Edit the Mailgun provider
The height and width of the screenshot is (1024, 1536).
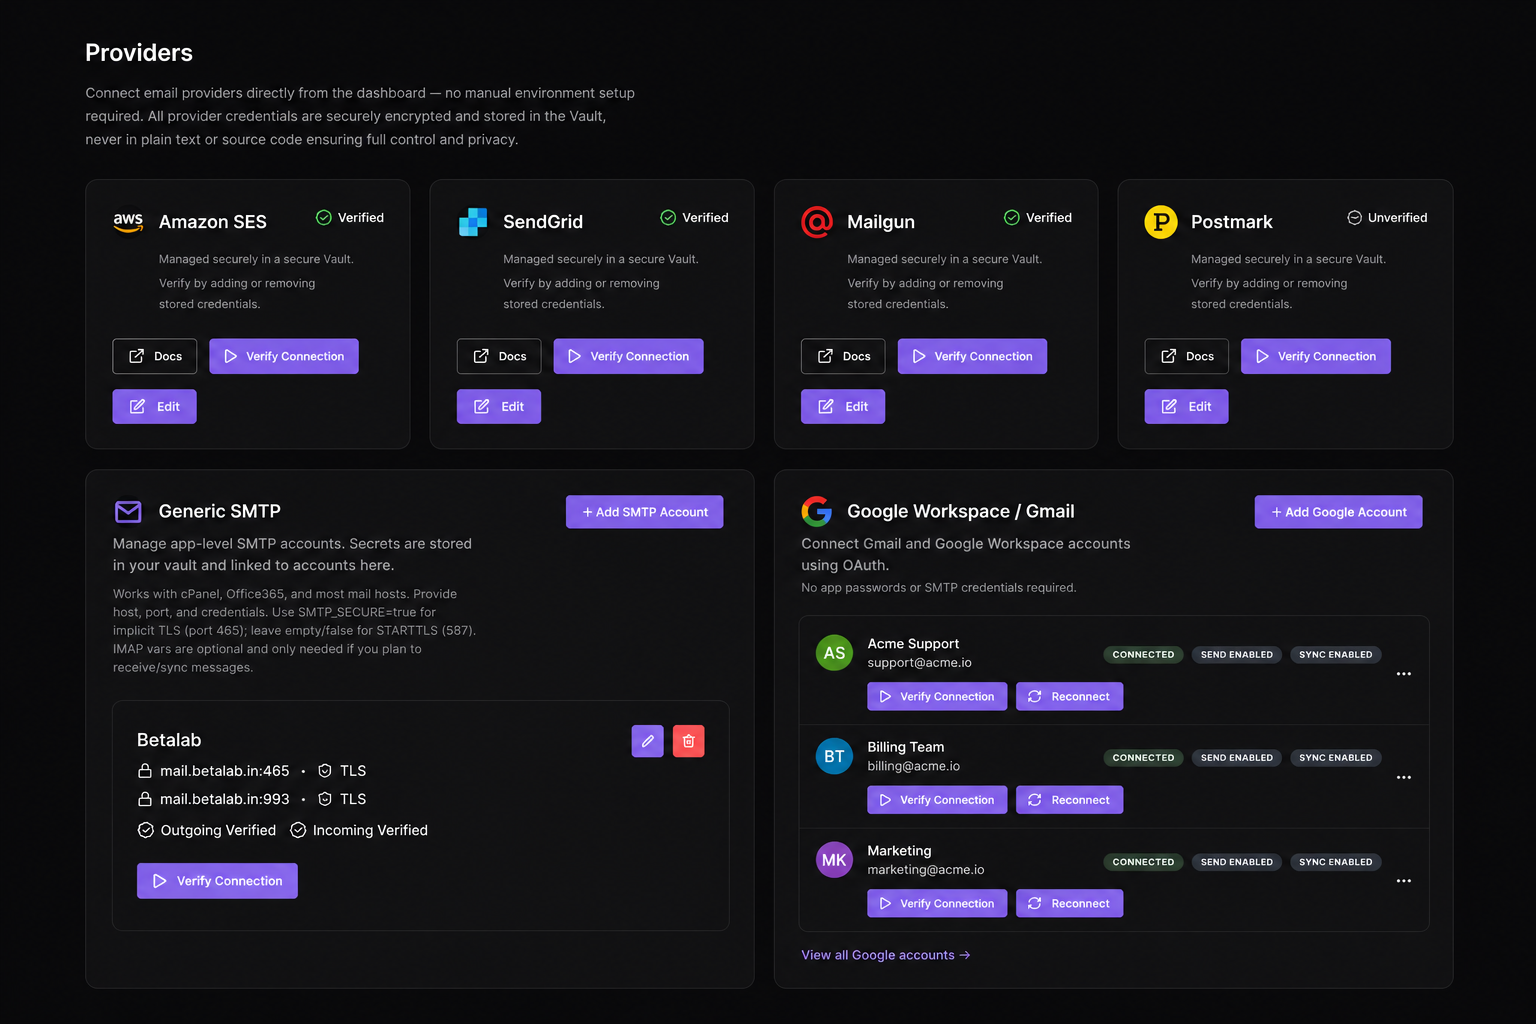843,406
